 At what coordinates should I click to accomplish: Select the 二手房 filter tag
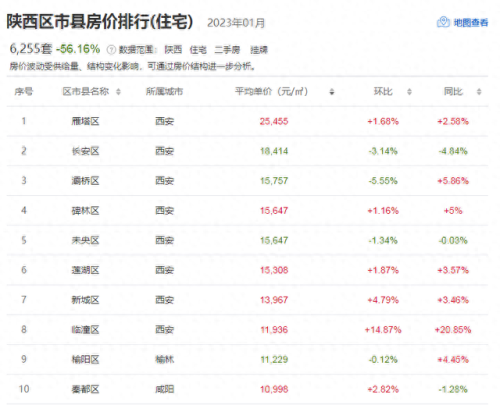227,50
